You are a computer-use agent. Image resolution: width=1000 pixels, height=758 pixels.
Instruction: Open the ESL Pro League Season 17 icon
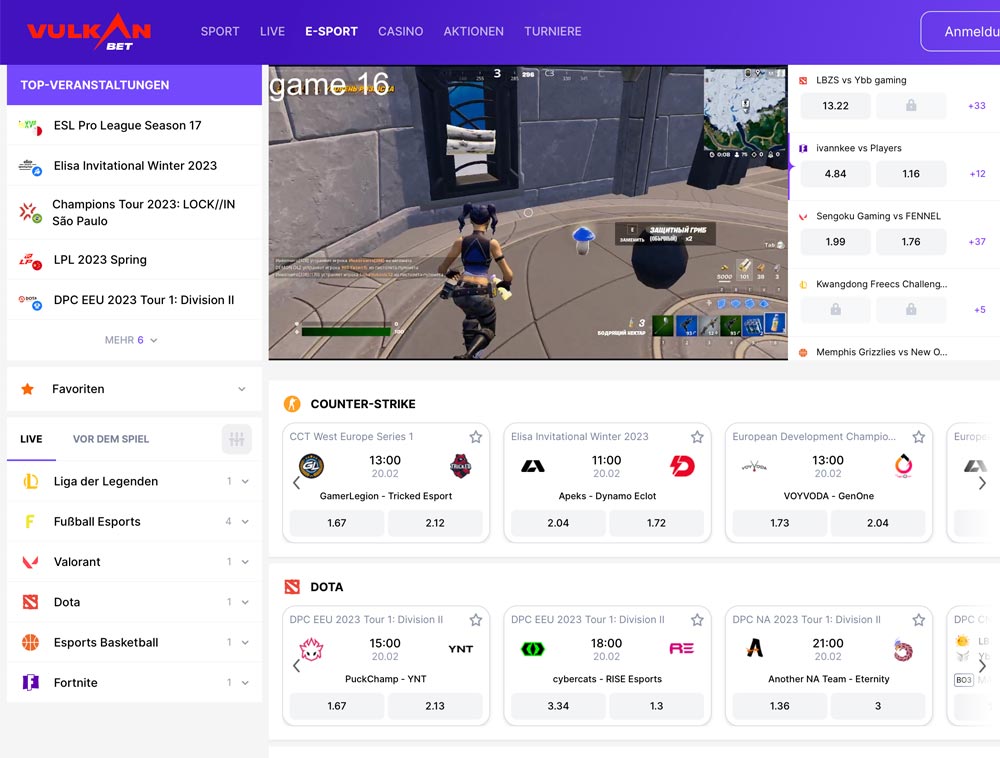pos(31,126)
